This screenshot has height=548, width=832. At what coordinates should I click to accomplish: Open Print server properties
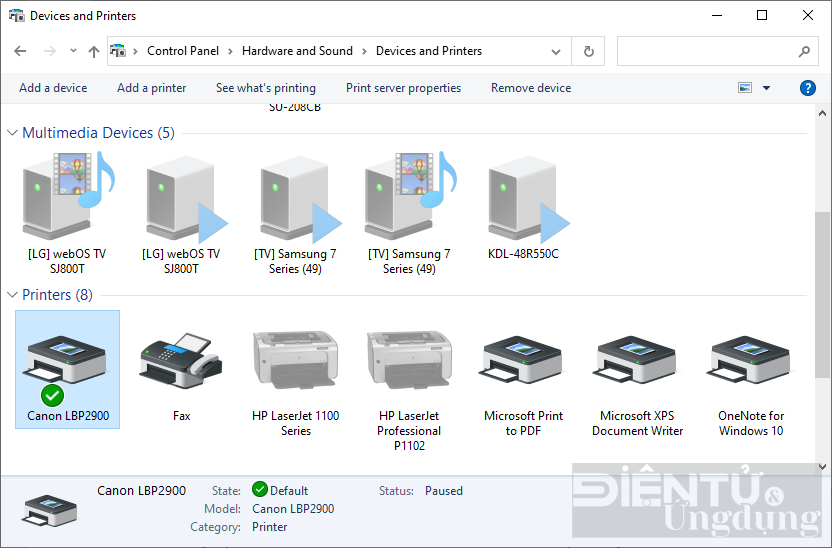[403, 88]
